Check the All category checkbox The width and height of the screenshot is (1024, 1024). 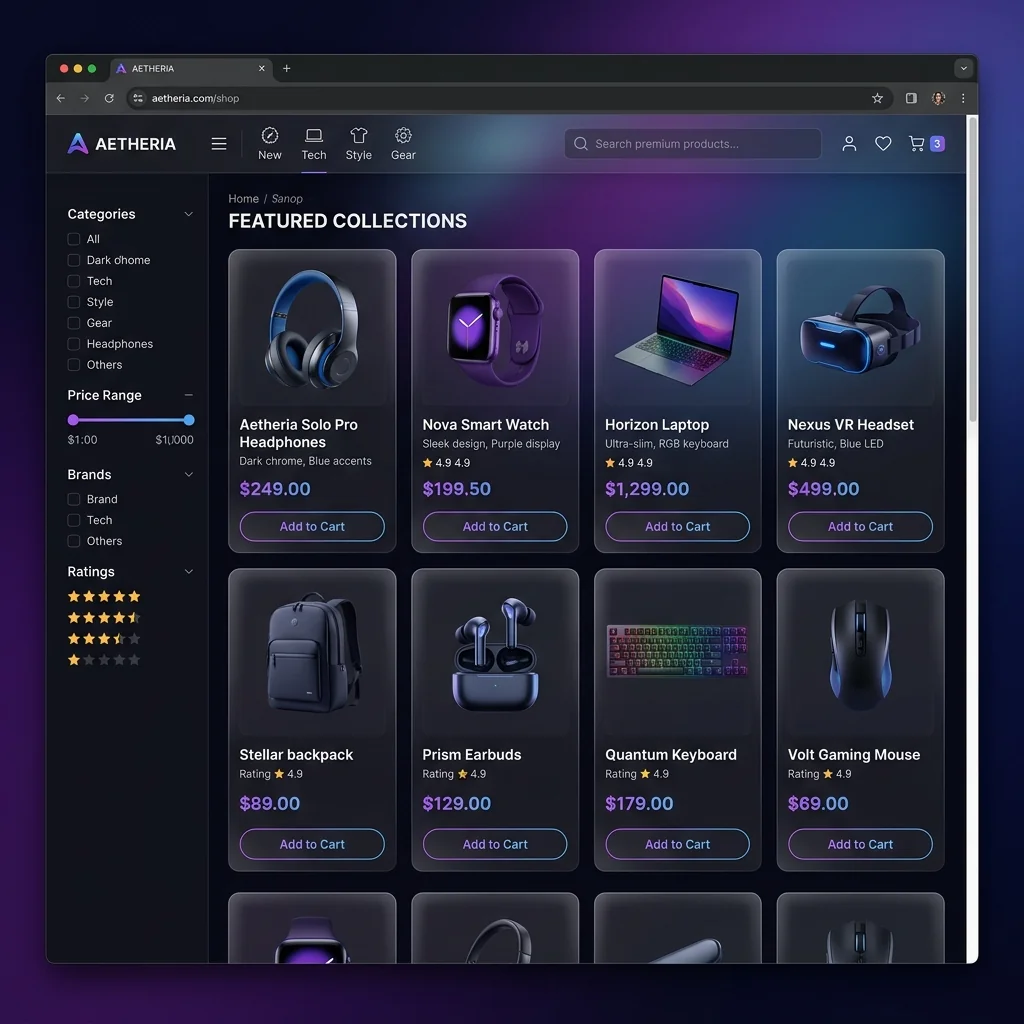click(x=74, y=239)
